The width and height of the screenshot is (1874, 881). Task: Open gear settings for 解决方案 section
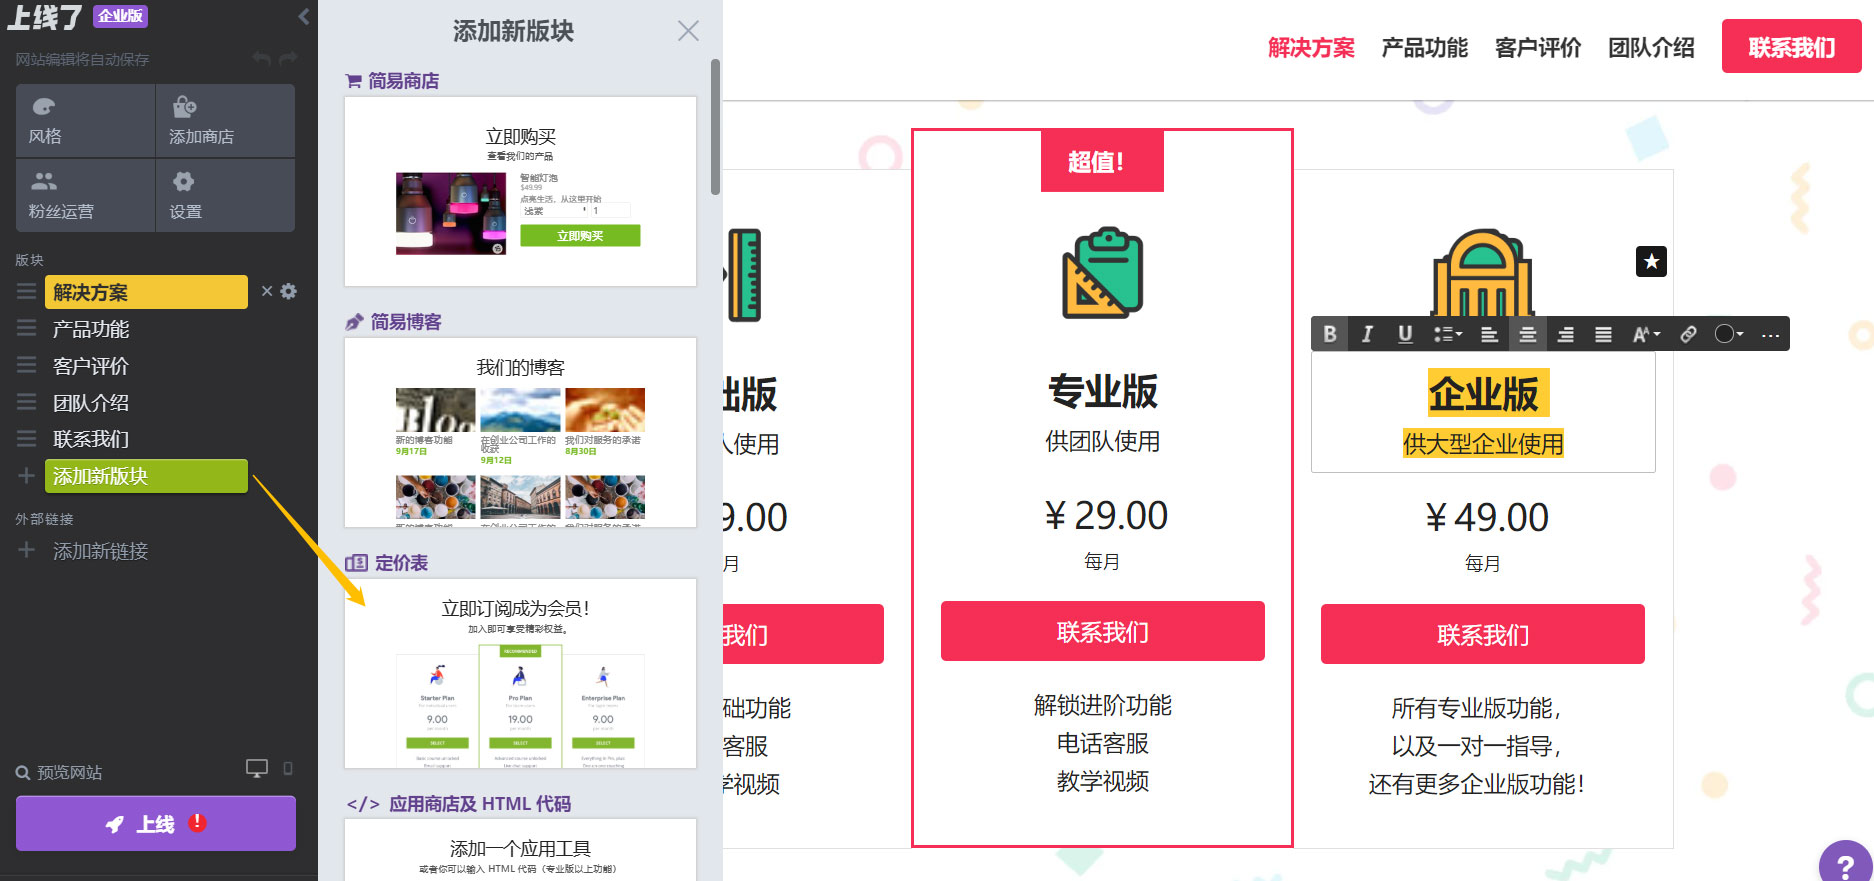pos(289,291)
